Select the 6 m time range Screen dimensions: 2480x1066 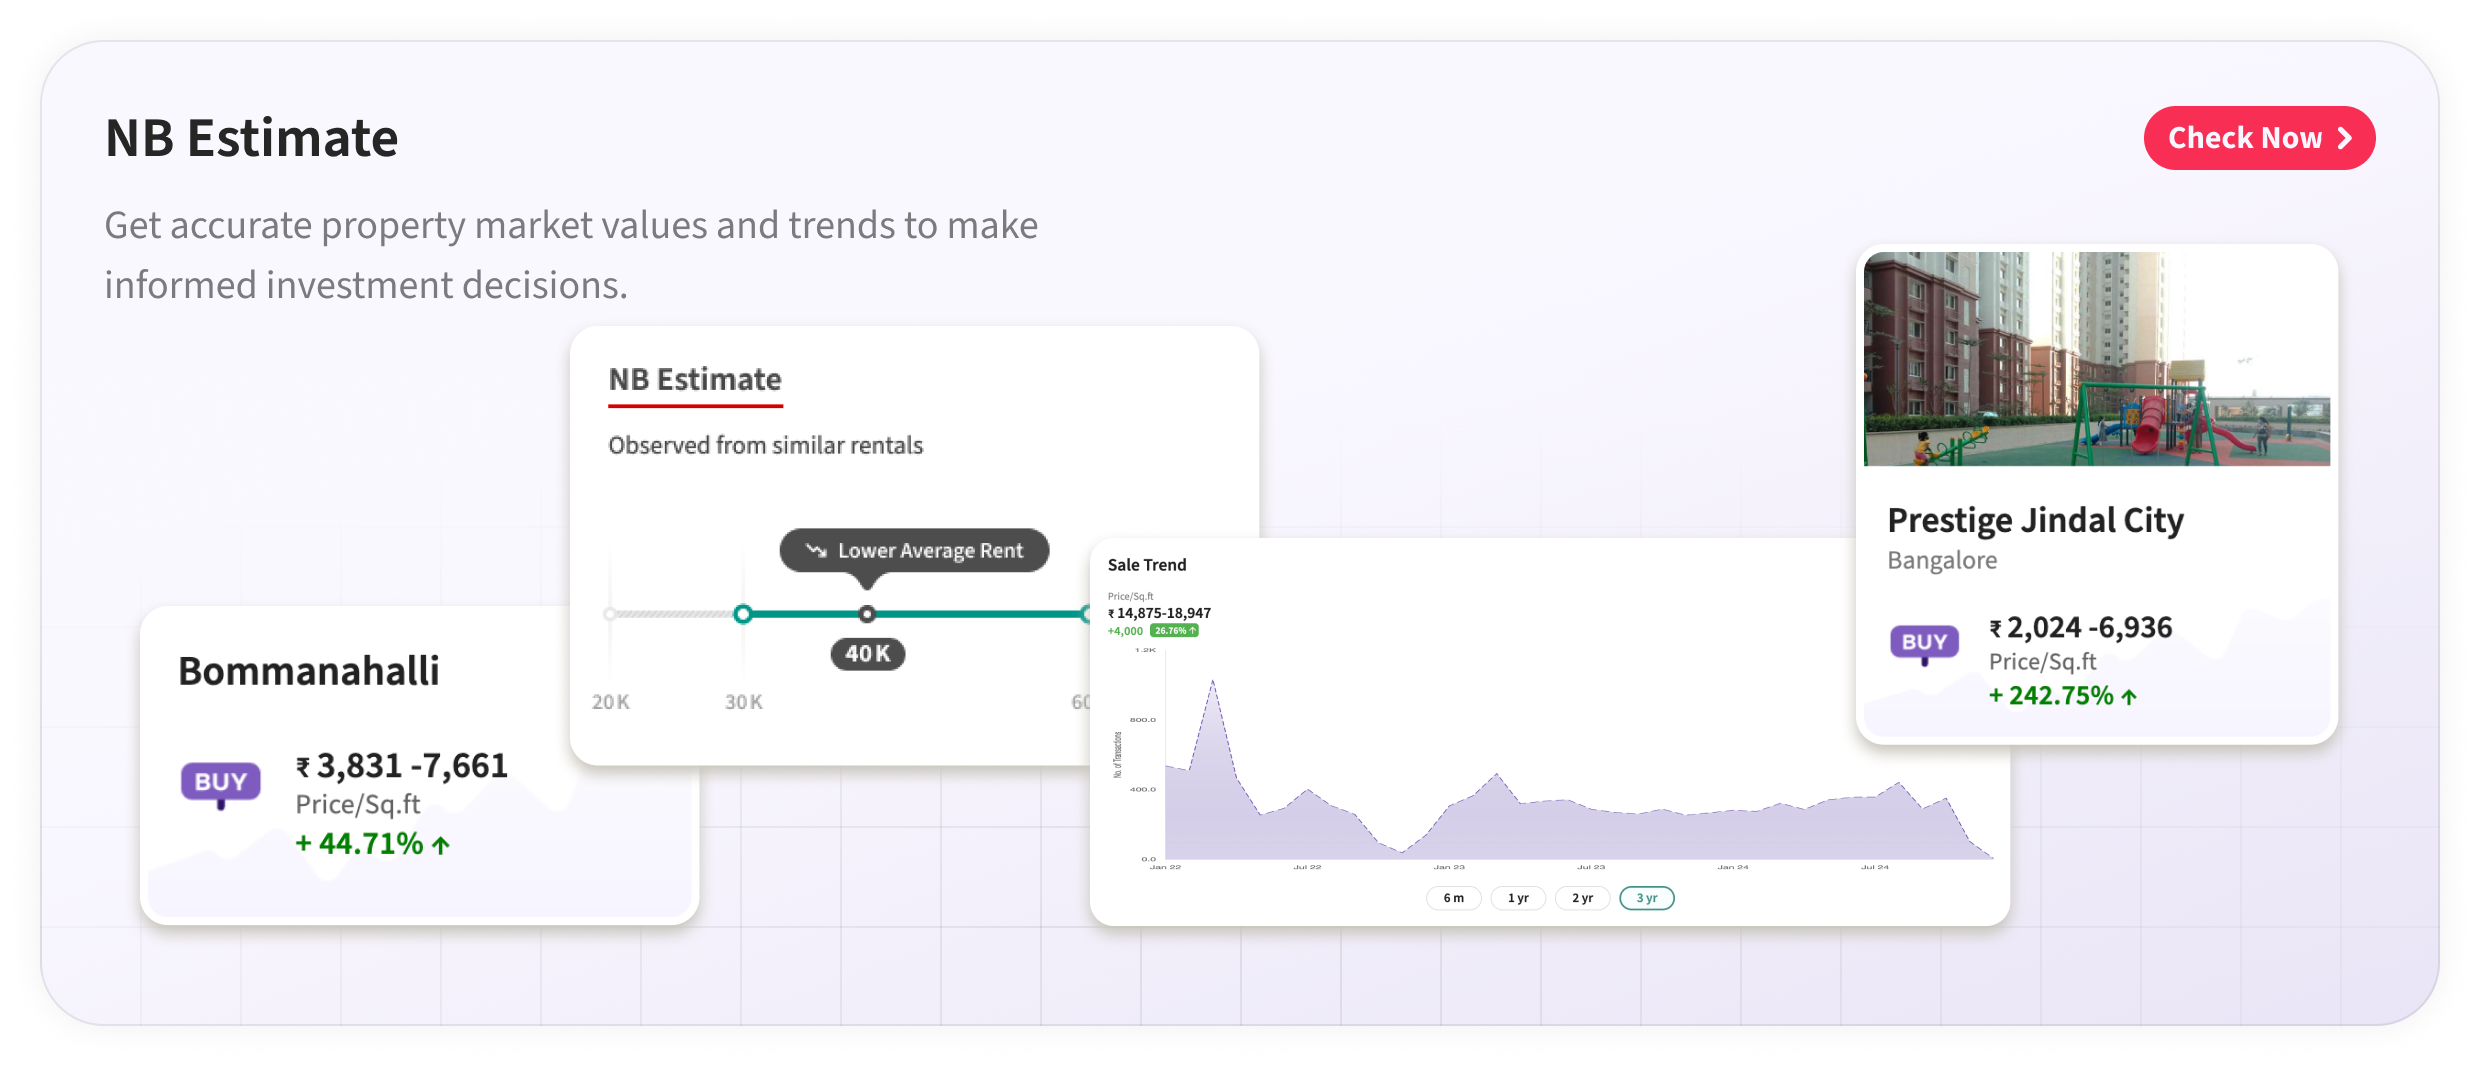[x=1453, y=898]
